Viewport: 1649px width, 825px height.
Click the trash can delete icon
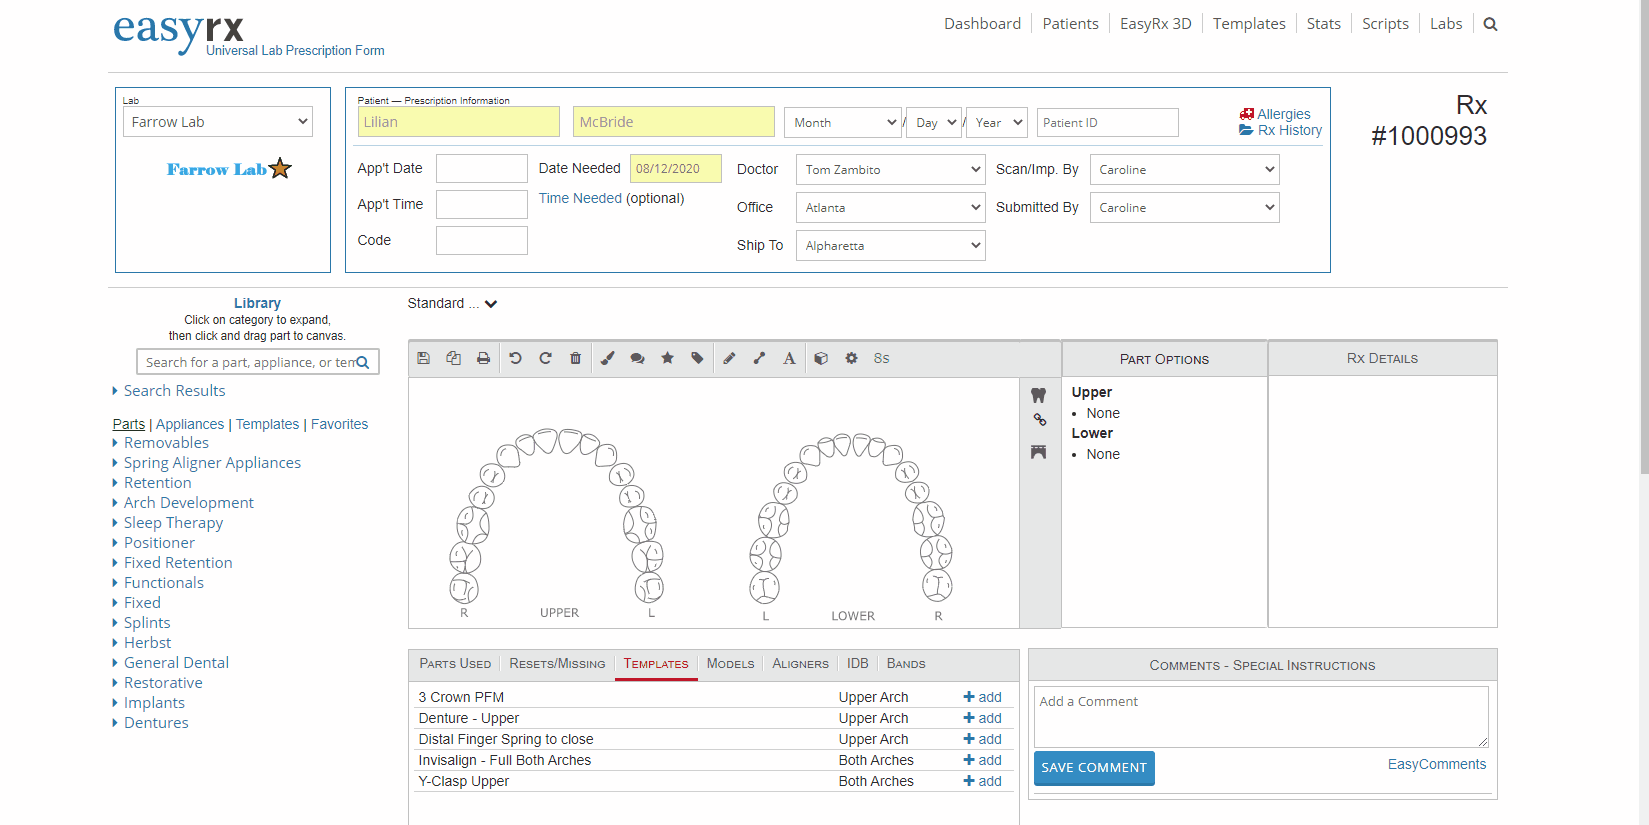[x=575, y=358]
